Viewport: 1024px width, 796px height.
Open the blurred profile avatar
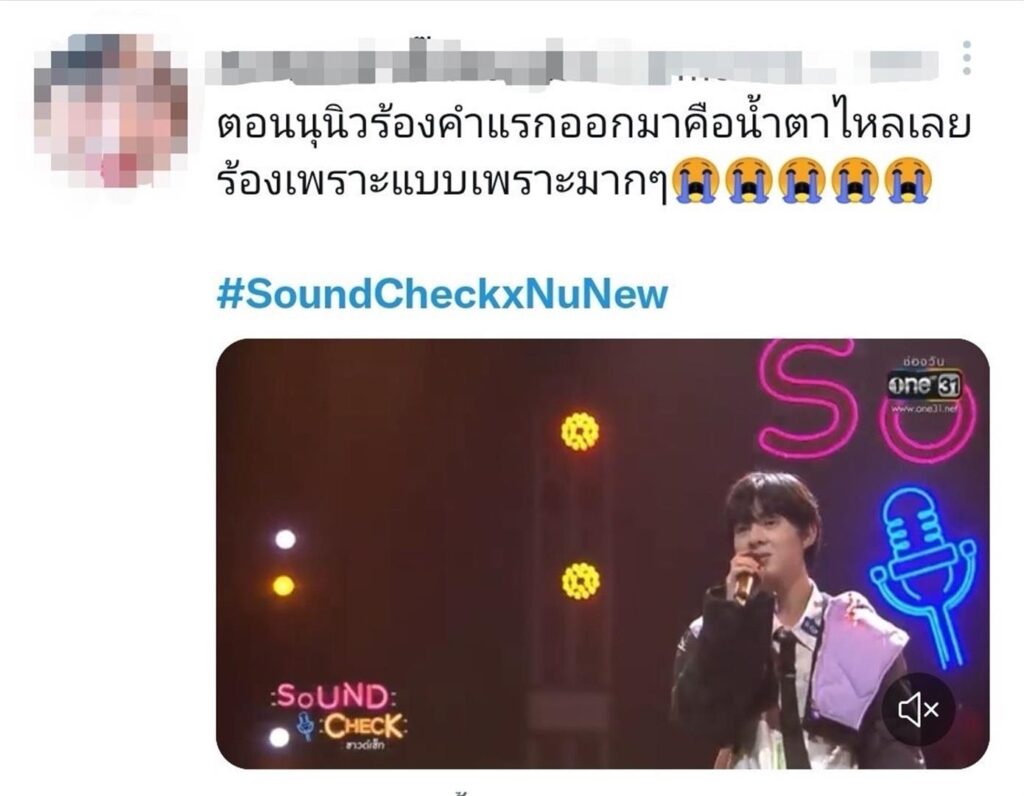point(110,110)
